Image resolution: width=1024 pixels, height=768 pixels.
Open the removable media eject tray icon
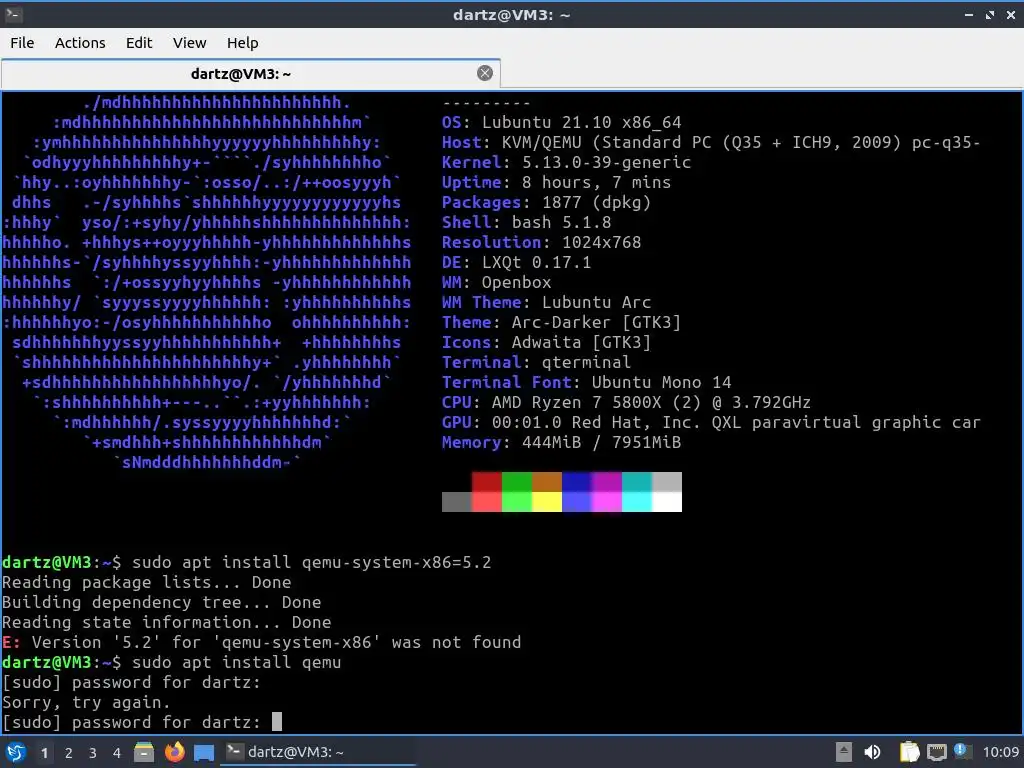tap(844, 752)
